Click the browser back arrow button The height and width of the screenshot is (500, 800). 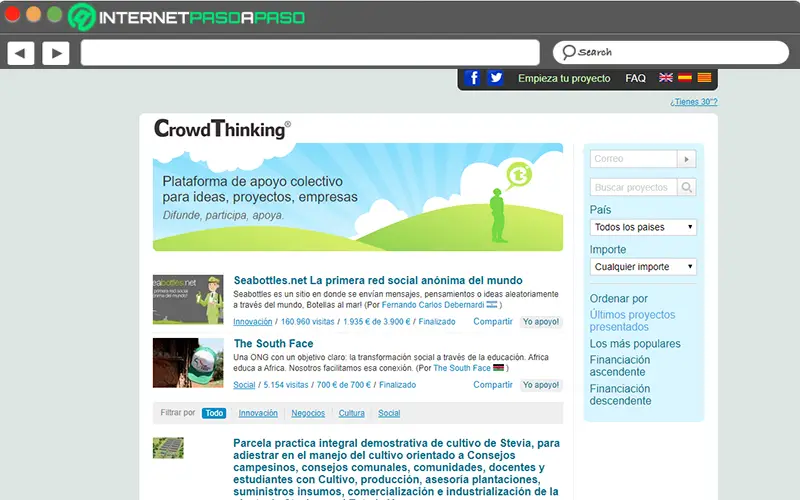click(x=21, y=53)
